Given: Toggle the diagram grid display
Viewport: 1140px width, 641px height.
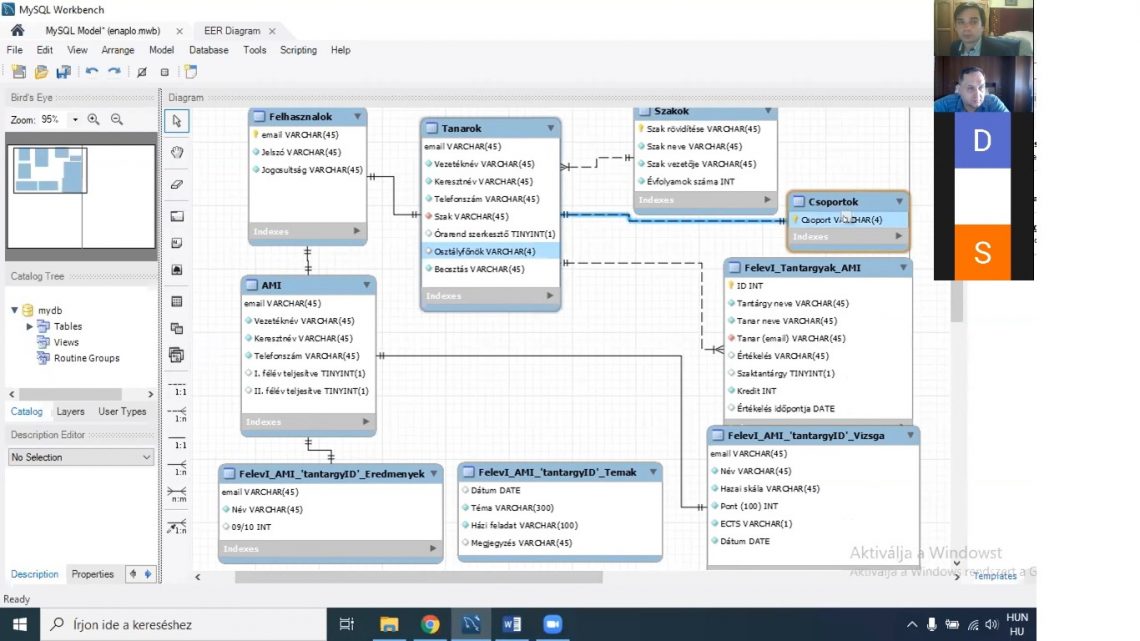Looking at the screenshot, I should (141, 72).
